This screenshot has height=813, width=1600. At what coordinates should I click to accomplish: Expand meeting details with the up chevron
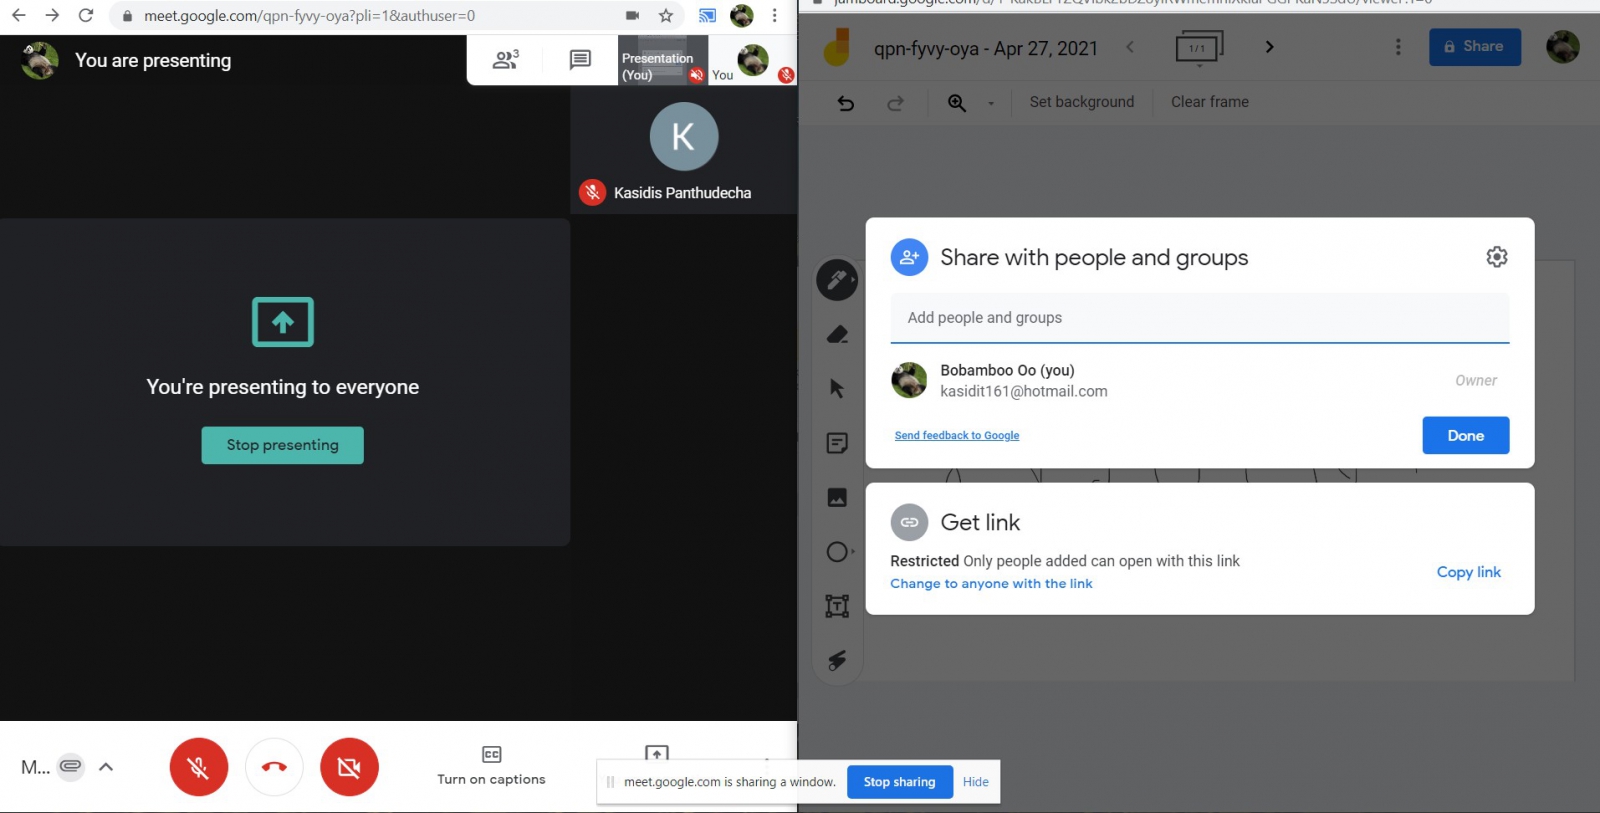tap(106, 767)
